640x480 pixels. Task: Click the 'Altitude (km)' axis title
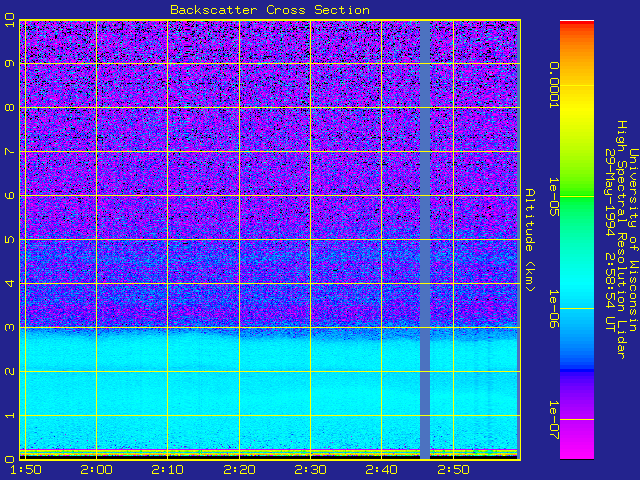[x=529, y=240]
